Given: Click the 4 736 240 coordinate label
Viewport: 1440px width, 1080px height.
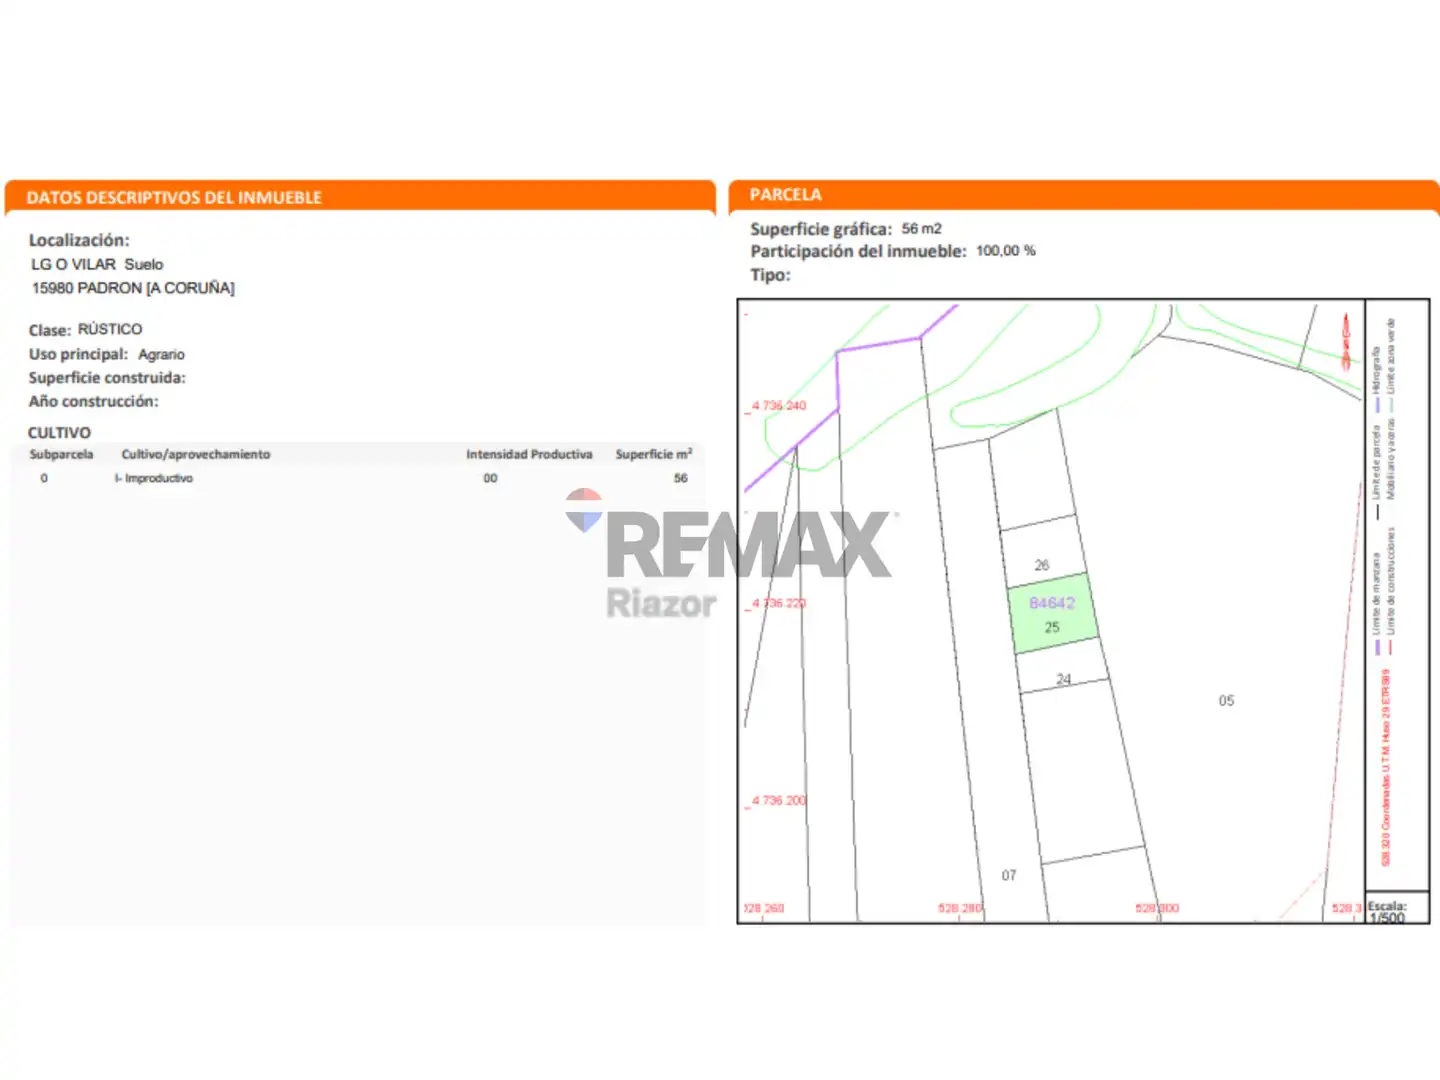Looking at the screenshot, I should click(779, 406).
